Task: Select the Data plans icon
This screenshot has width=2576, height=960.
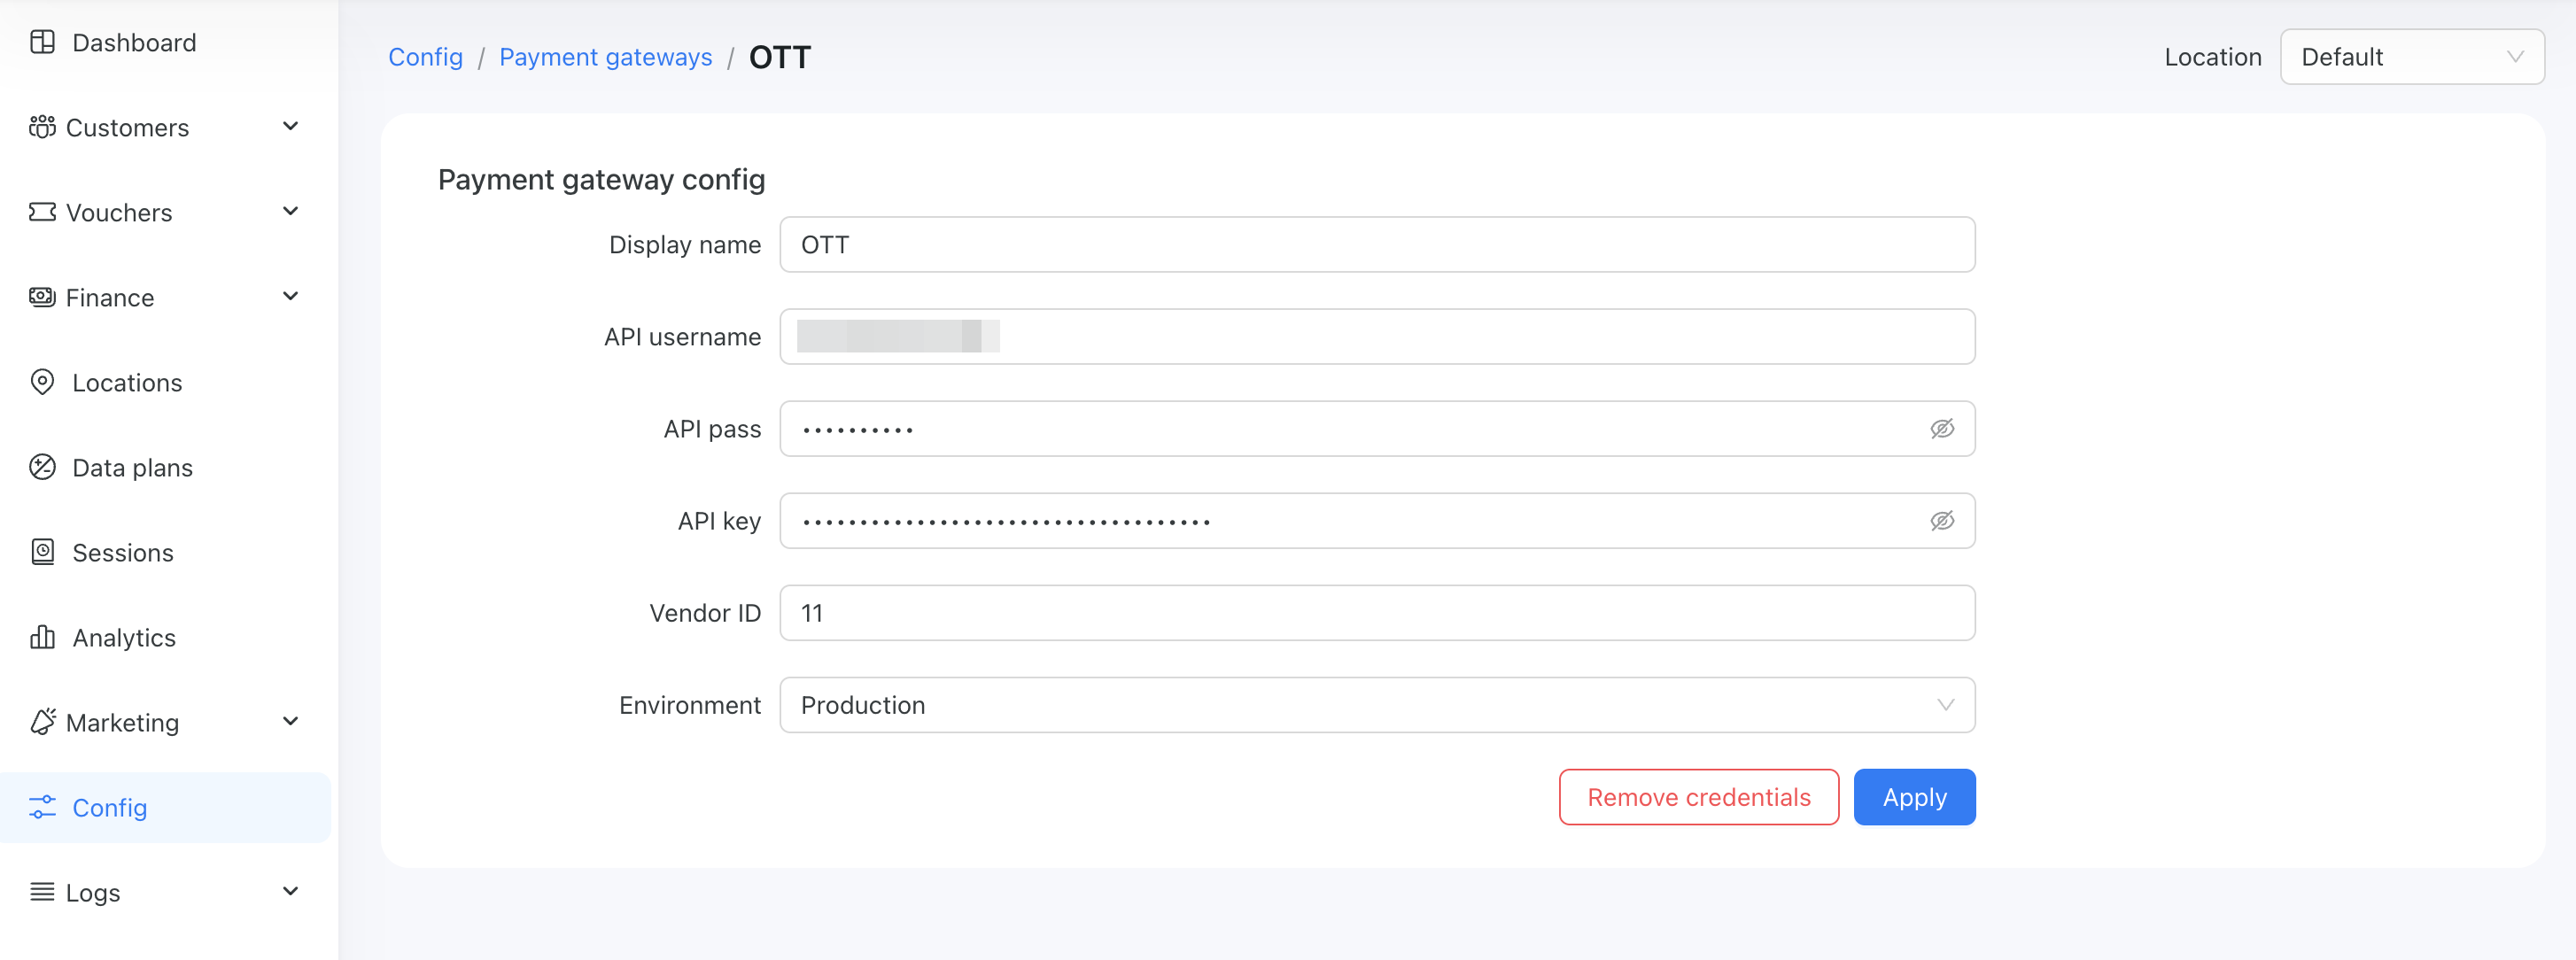Action: tap(42, 467)
